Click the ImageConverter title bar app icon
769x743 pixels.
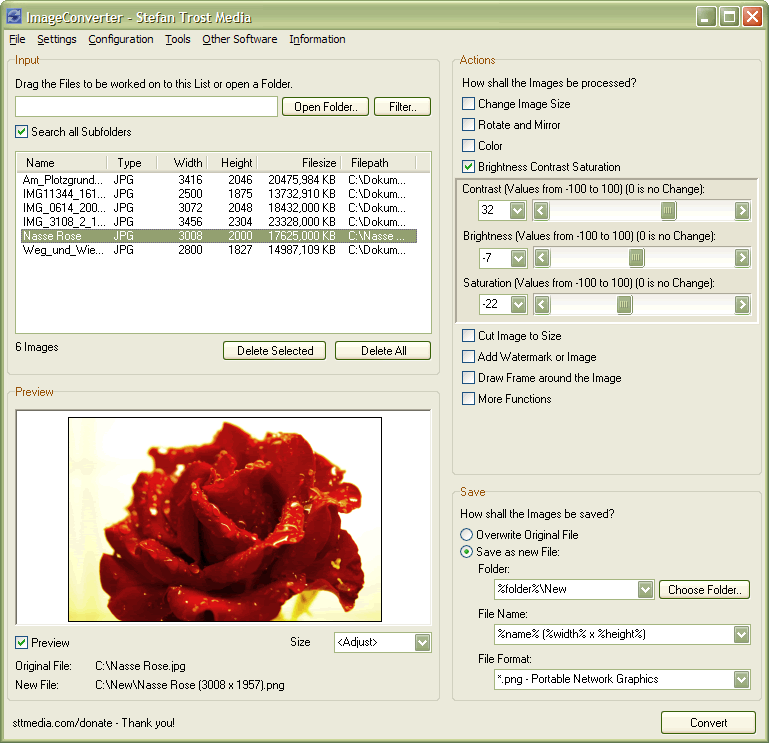pyautogui.click(x=14, y=17)
